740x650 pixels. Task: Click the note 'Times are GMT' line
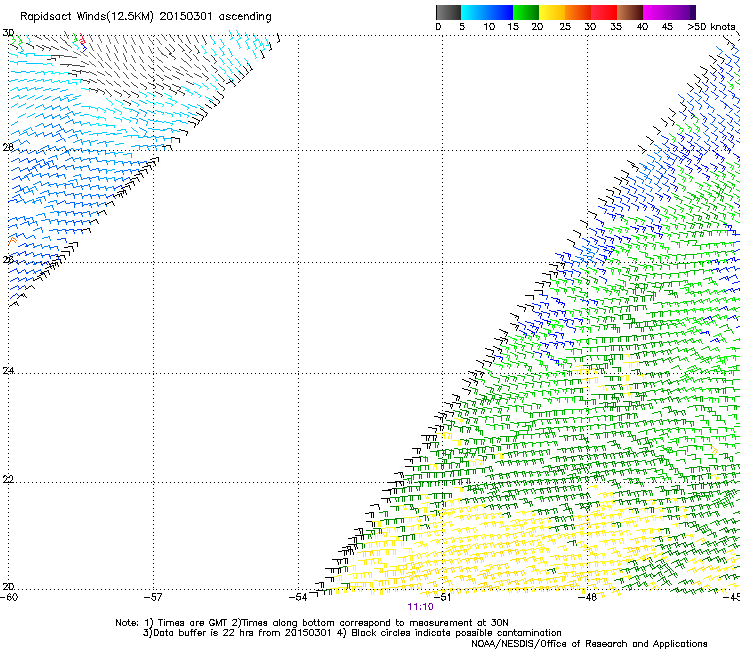click(312, 623)
